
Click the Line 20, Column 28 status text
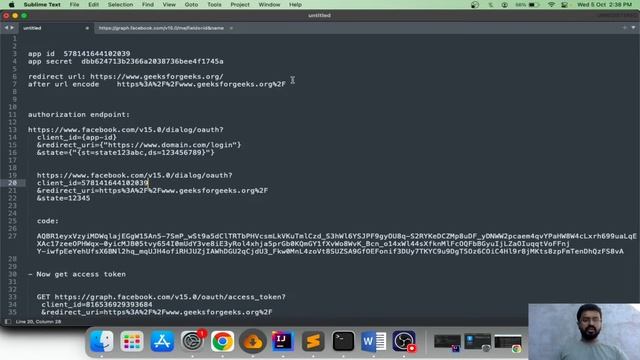(38, 322)
